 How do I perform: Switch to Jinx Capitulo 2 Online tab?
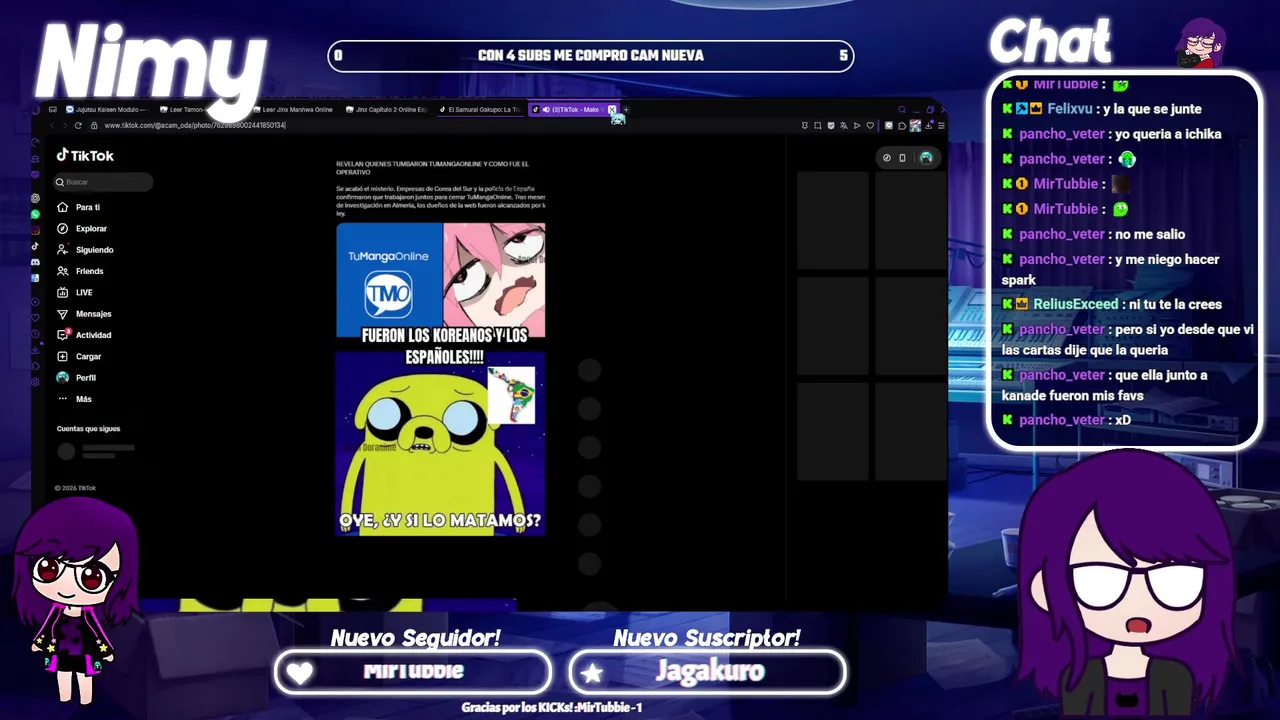[386, 109]
